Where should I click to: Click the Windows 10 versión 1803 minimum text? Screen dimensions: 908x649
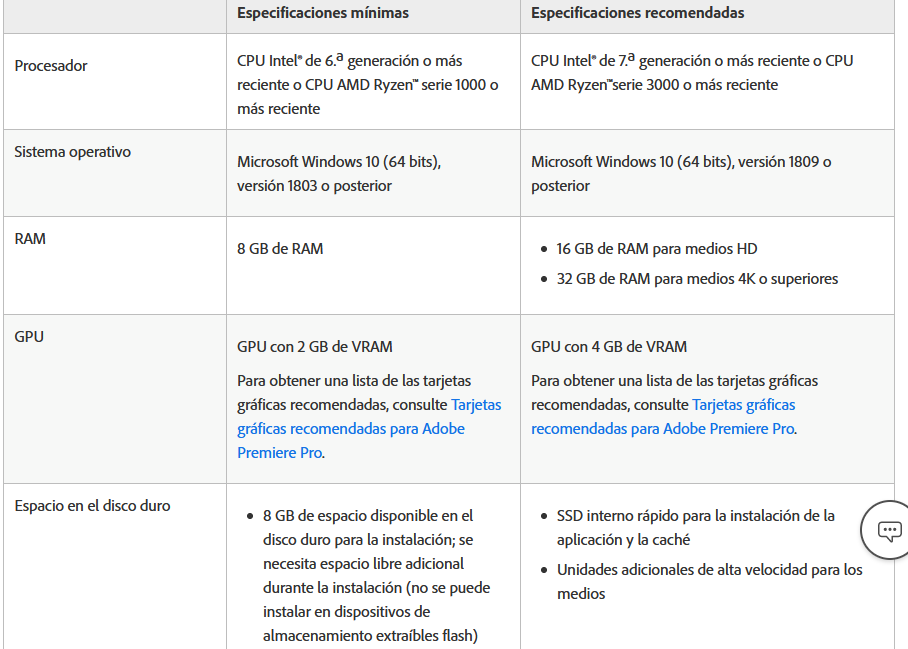338,173
